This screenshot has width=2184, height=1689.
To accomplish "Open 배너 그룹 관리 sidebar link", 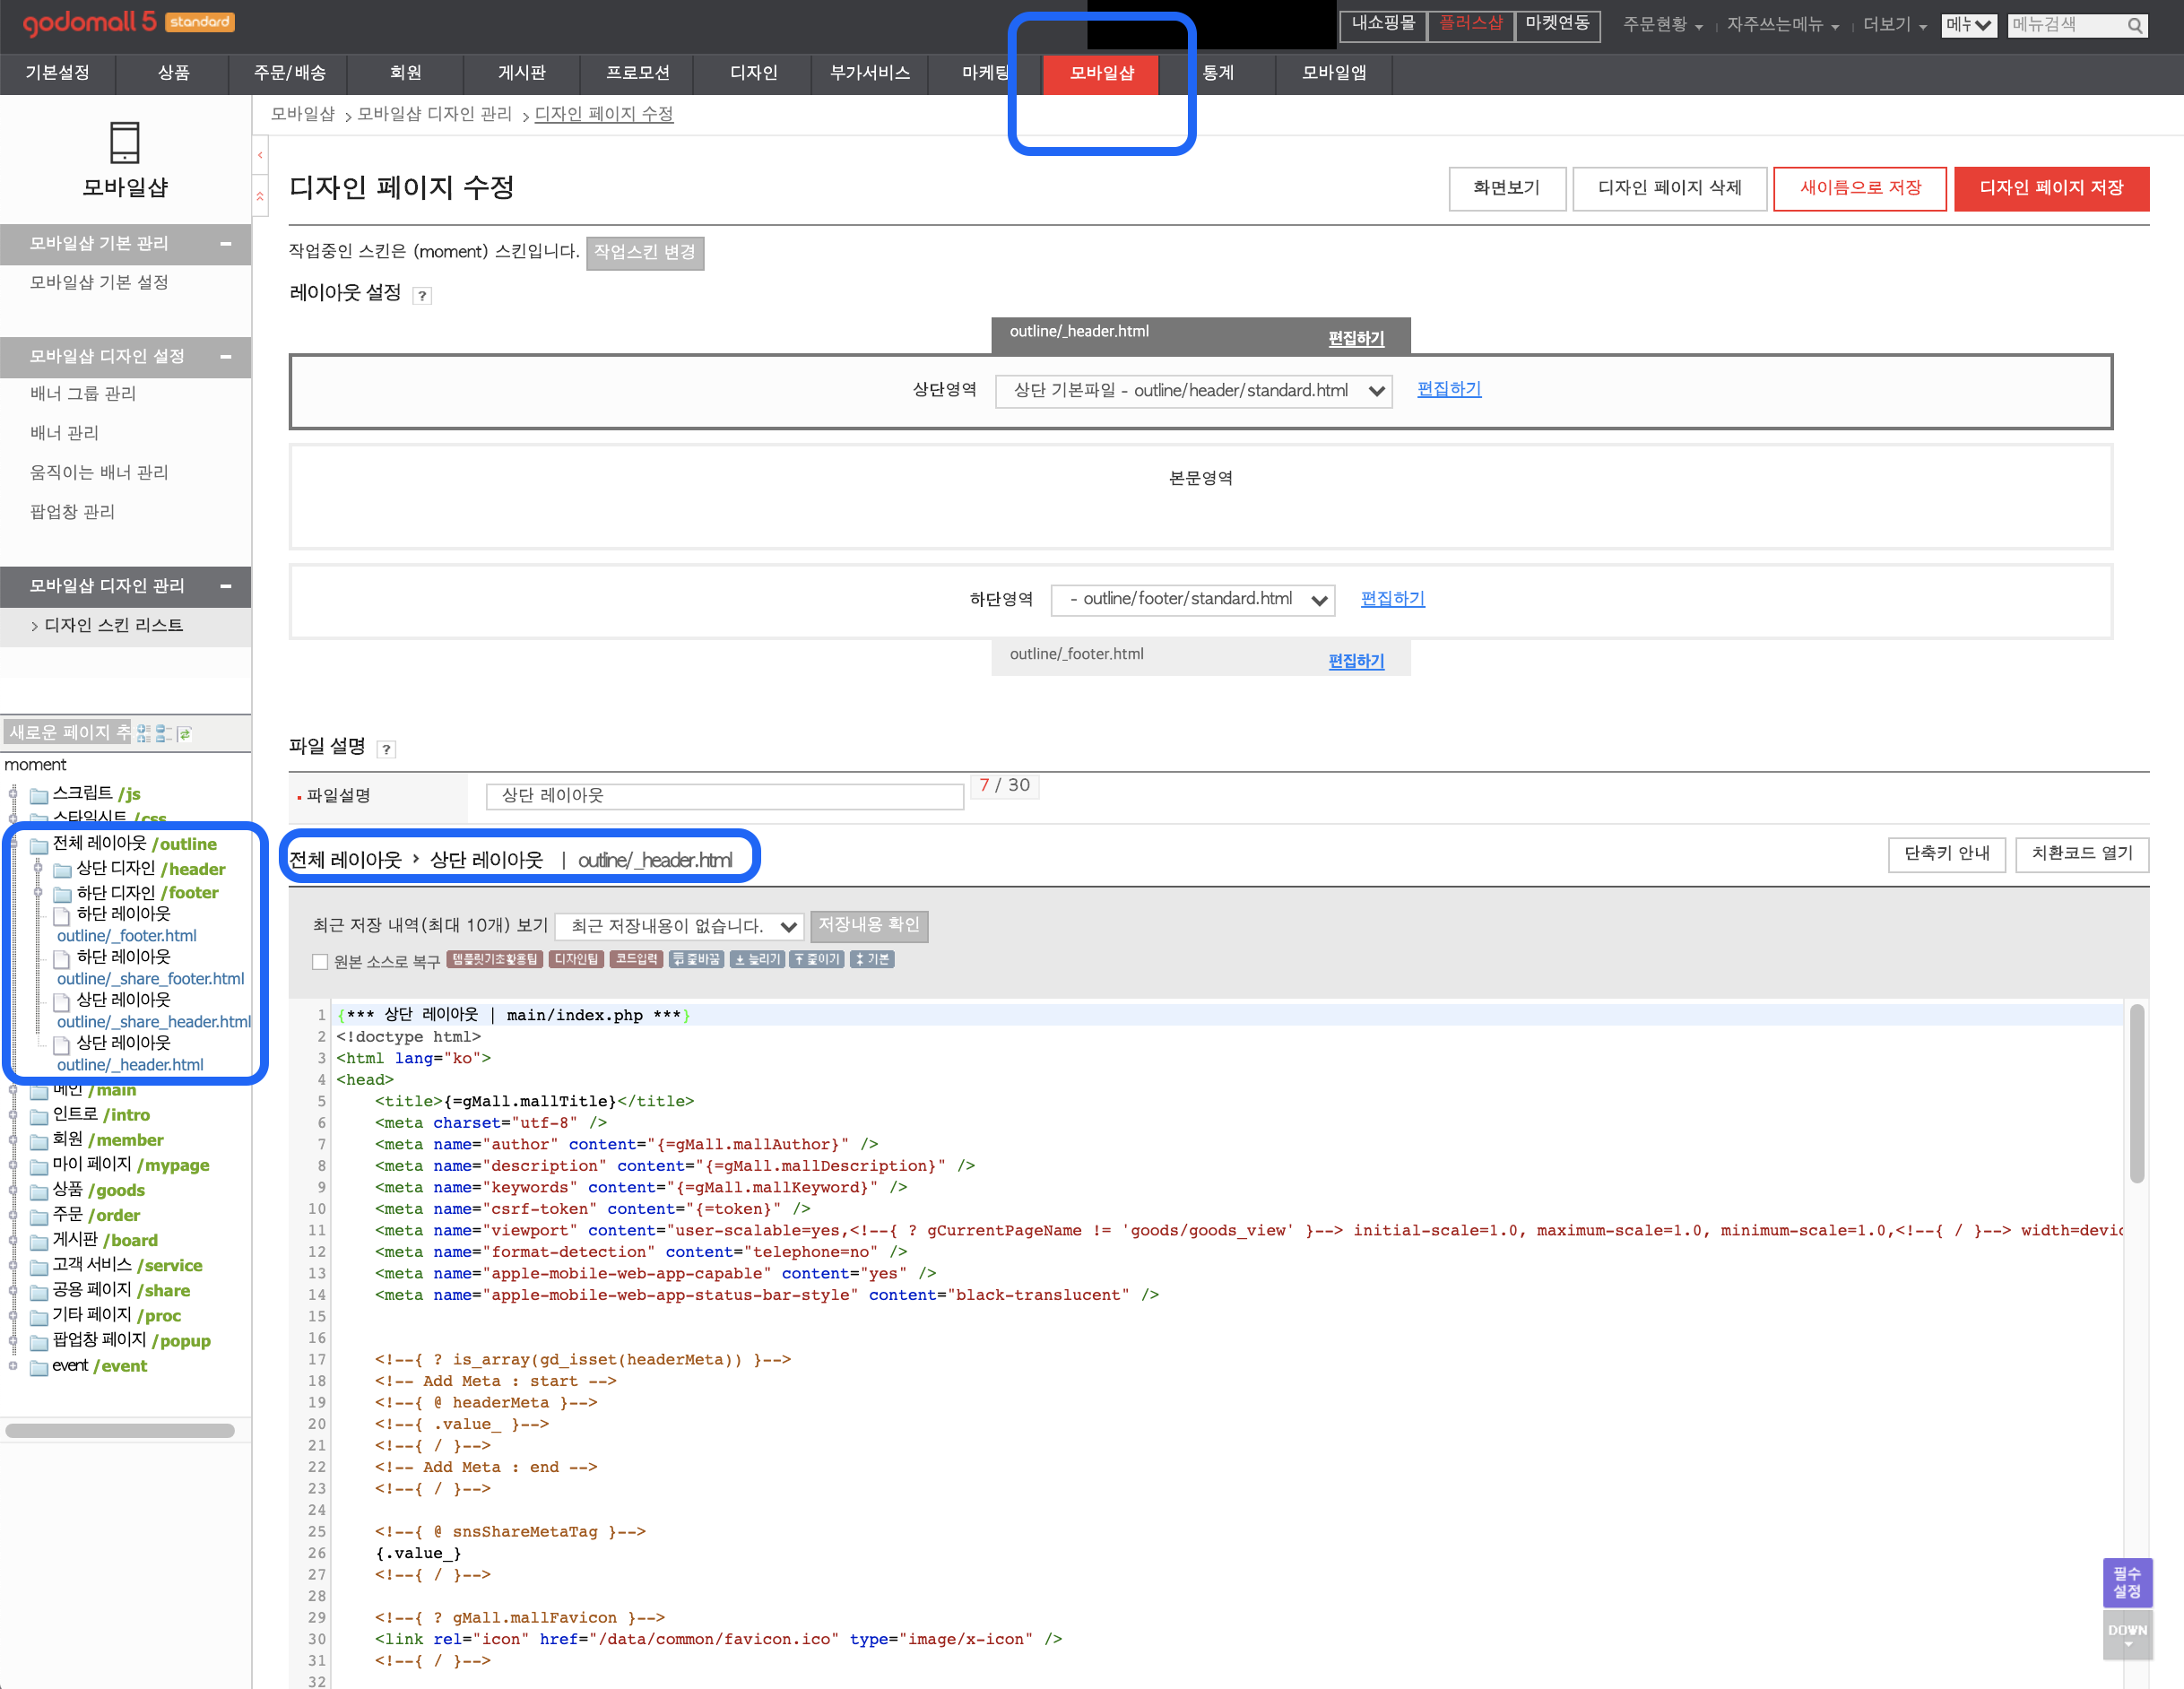I will point(82,394).
